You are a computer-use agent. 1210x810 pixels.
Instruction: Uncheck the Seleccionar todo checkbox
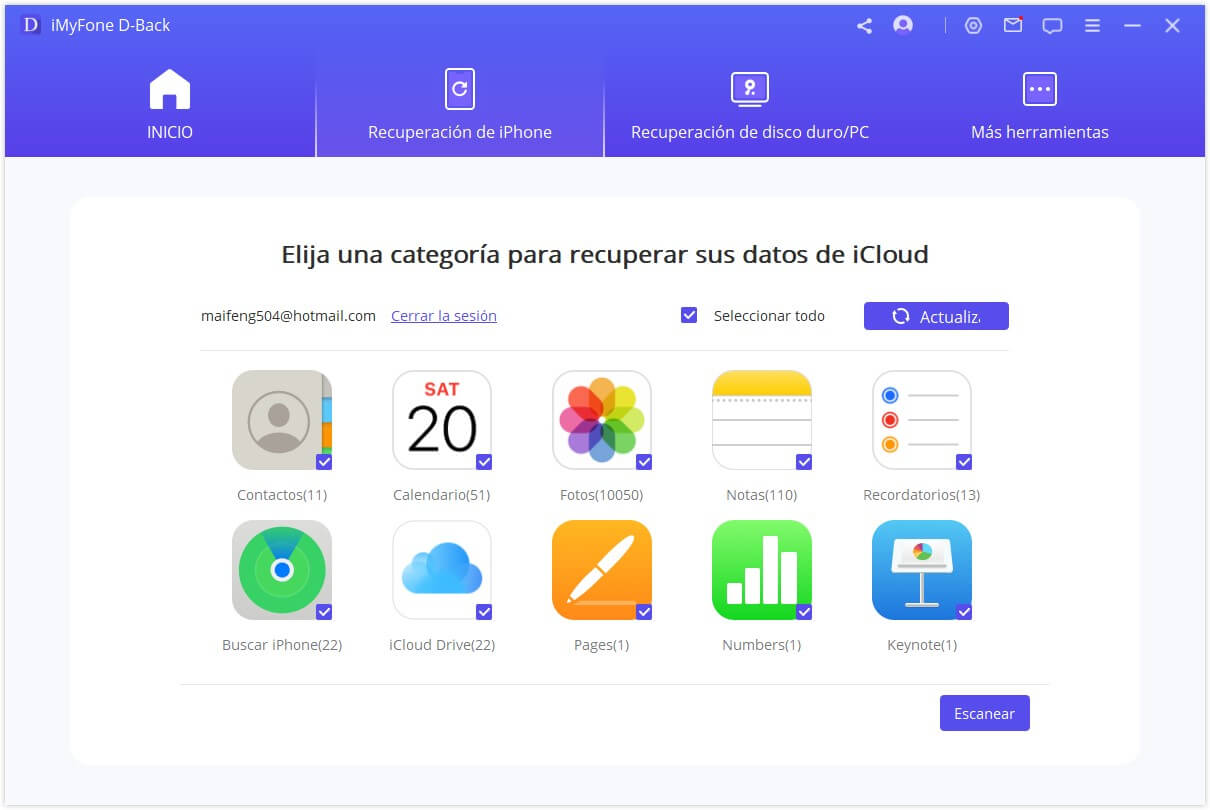[x=689, y=315]
